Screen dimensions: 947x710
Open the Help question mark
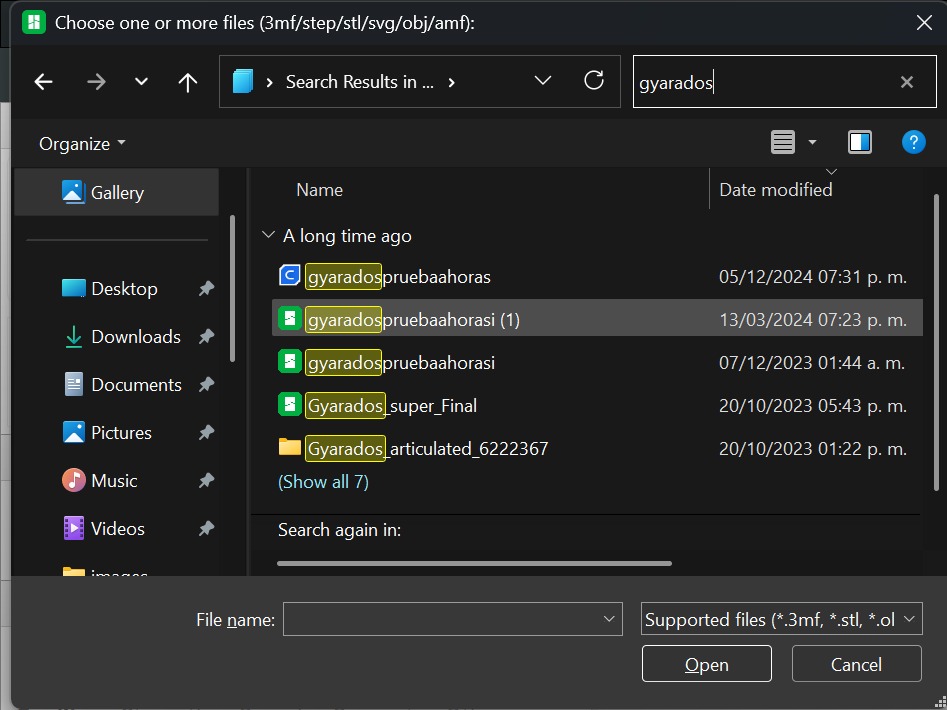[913, 141]
